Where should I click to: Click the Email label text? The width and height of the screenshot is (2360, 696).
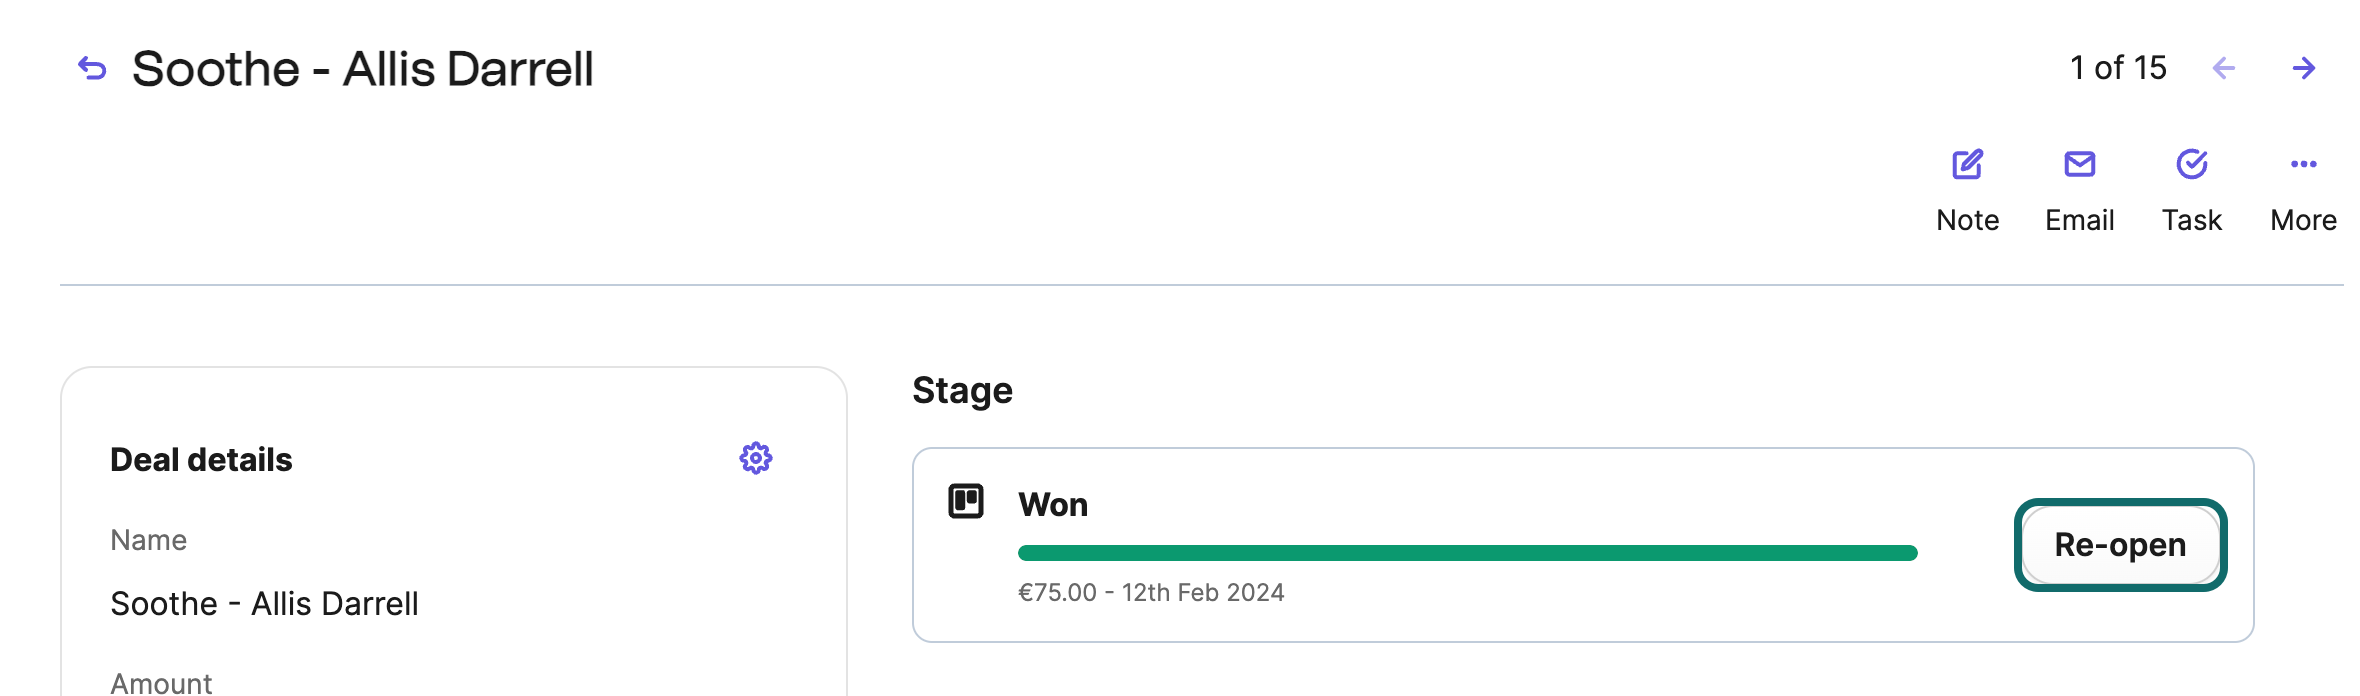[x=2079, y=220]
